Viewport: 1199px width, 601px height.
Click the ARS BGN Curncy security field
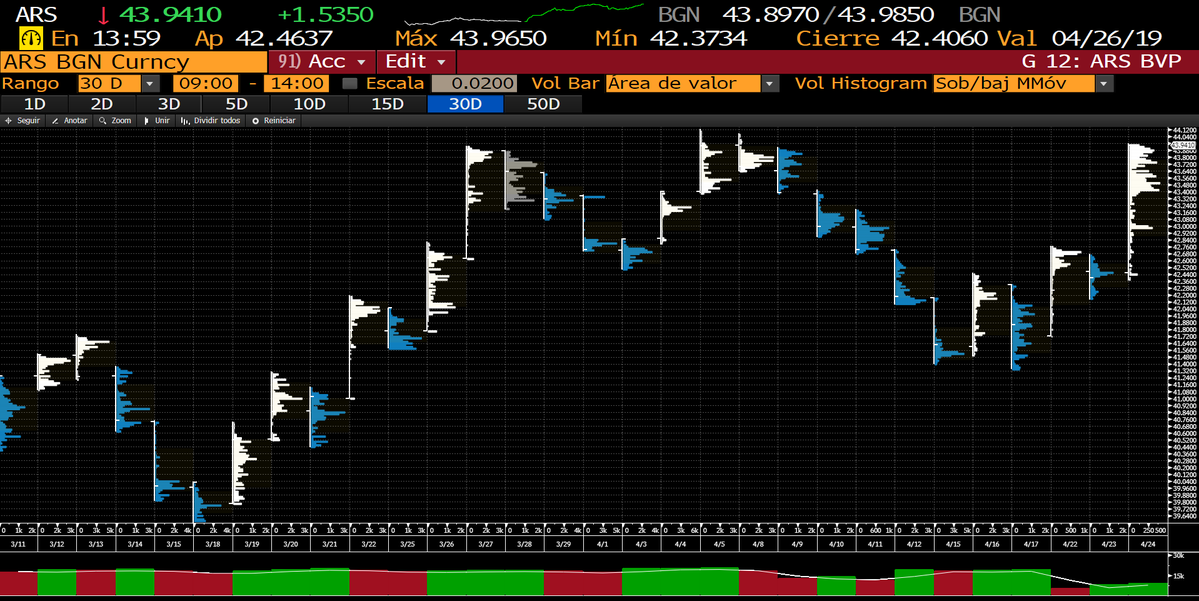point(134,61)
